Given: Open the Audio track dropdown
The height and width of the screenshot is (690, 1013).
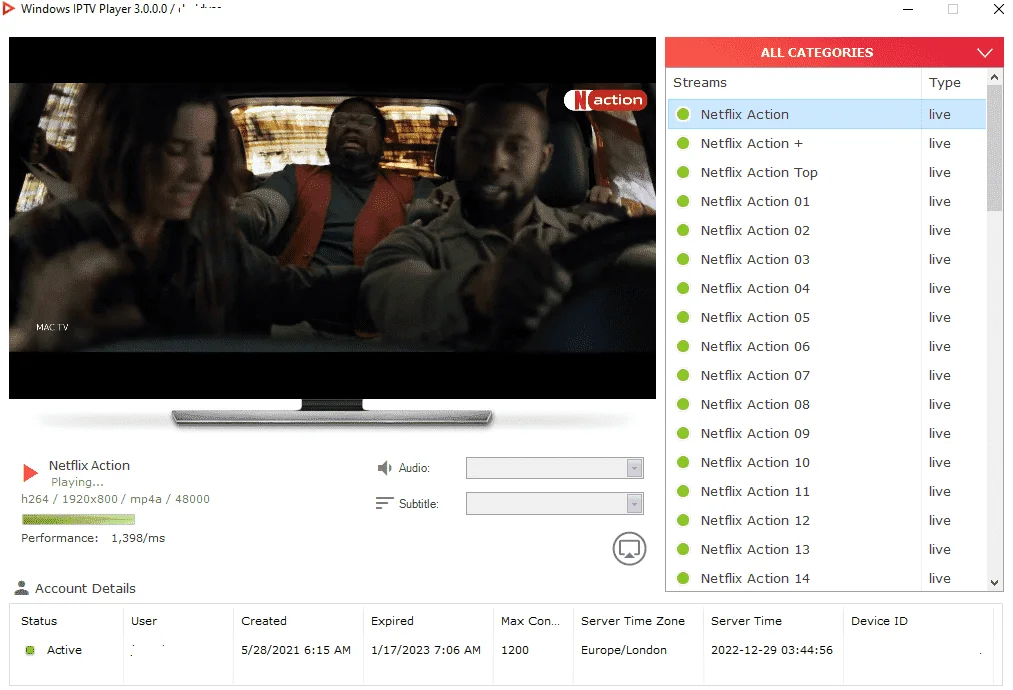Looking at the screenshot, I should 554,468.
